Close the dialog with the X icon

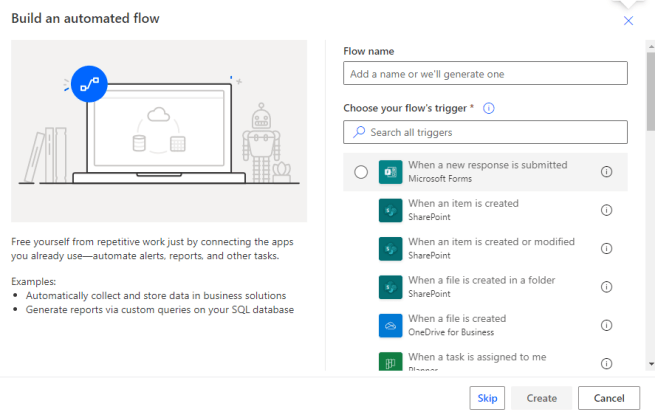click(628, 21)
